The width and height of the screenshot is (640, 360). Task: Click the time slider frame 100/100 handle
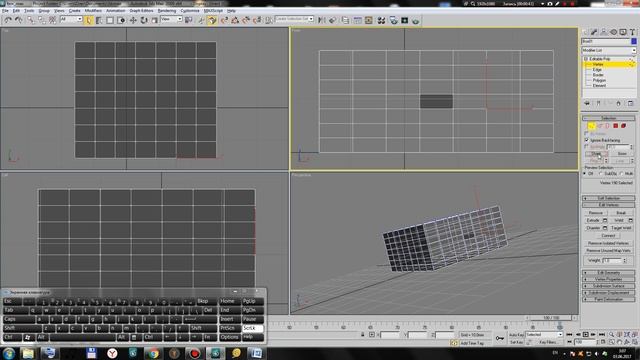pos(551,318)
